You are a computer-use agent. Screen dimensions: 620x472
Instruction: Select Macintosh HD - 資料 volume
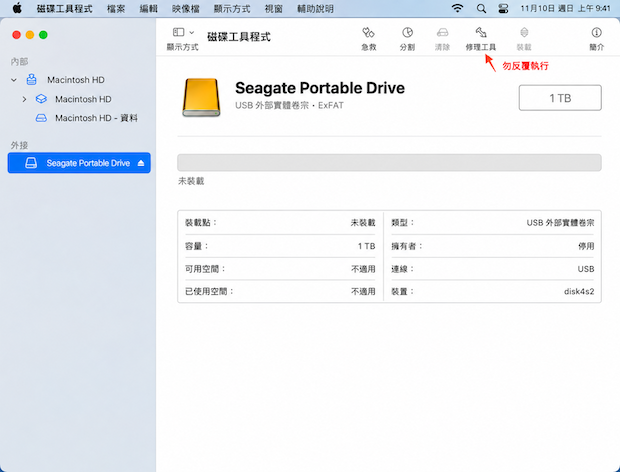(x=79, y=118)
